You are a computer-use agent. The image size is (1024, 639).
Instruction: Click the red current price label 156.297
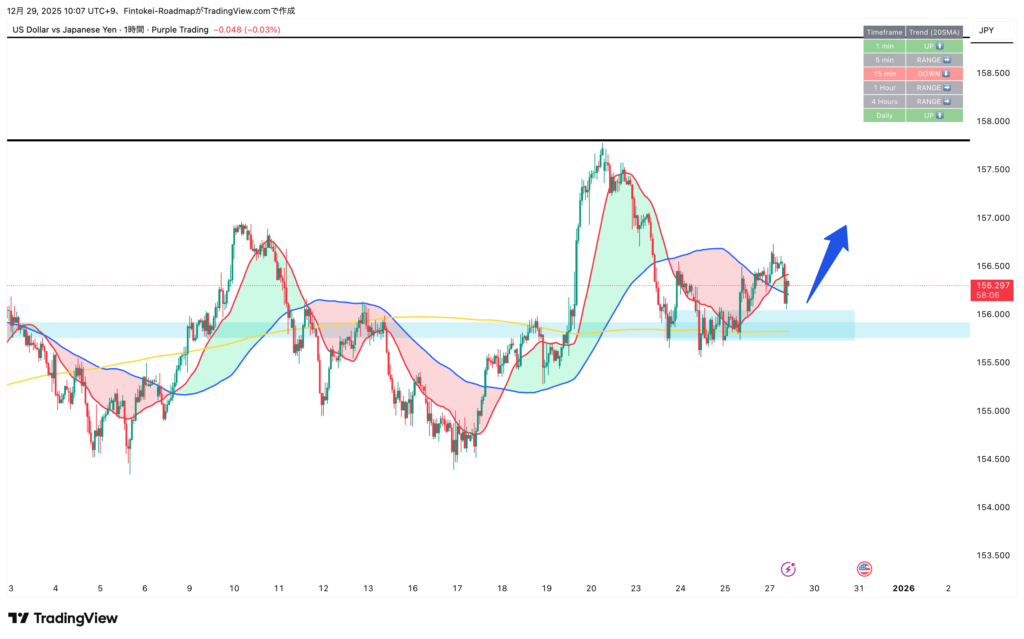click(x=988, y=286)
